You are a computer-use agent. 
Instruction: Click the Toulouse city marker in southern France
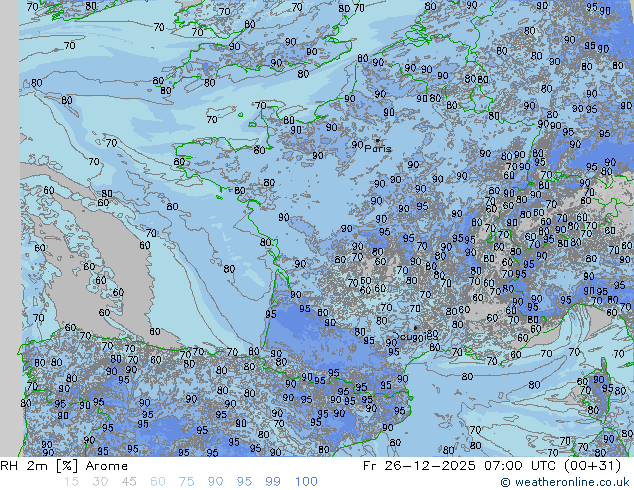(416, 328)
